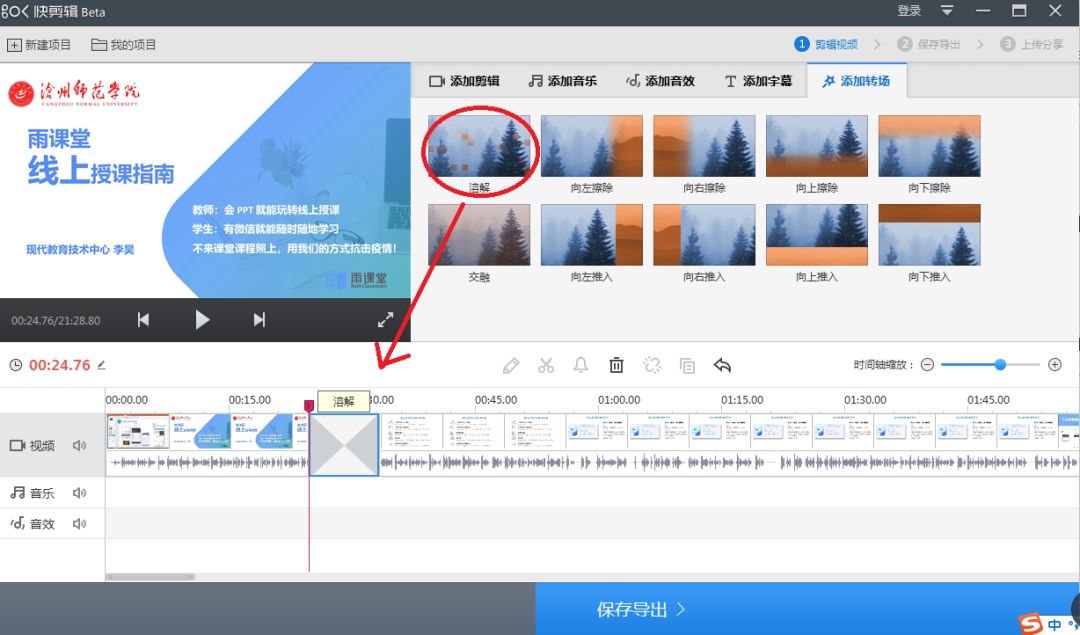Switch to the 添加音乐 tab
Image resolution: width=1080 pixels, height=635 pixels.
[562, 81]
